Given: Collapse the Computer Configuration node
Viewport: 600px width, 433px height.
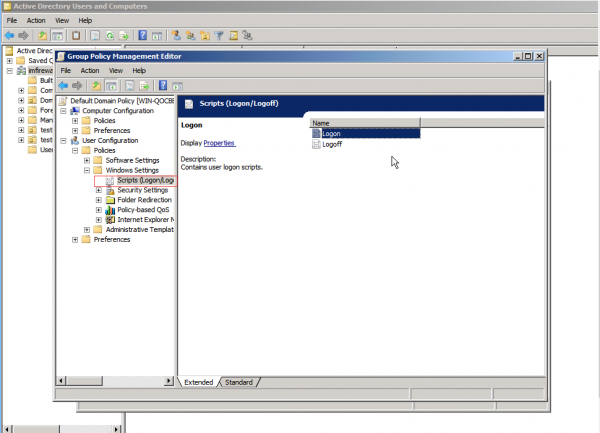Looking at the screenshot, I should (63, 111).
